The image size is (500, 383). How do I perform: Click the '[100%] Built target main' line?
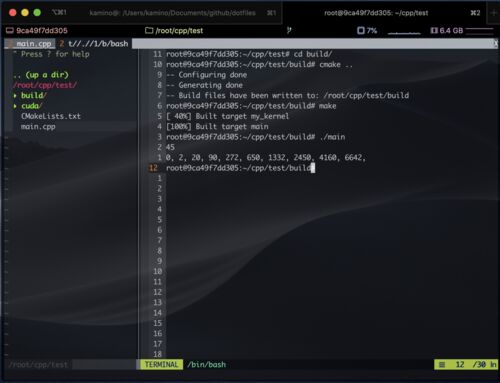[217, 126]
